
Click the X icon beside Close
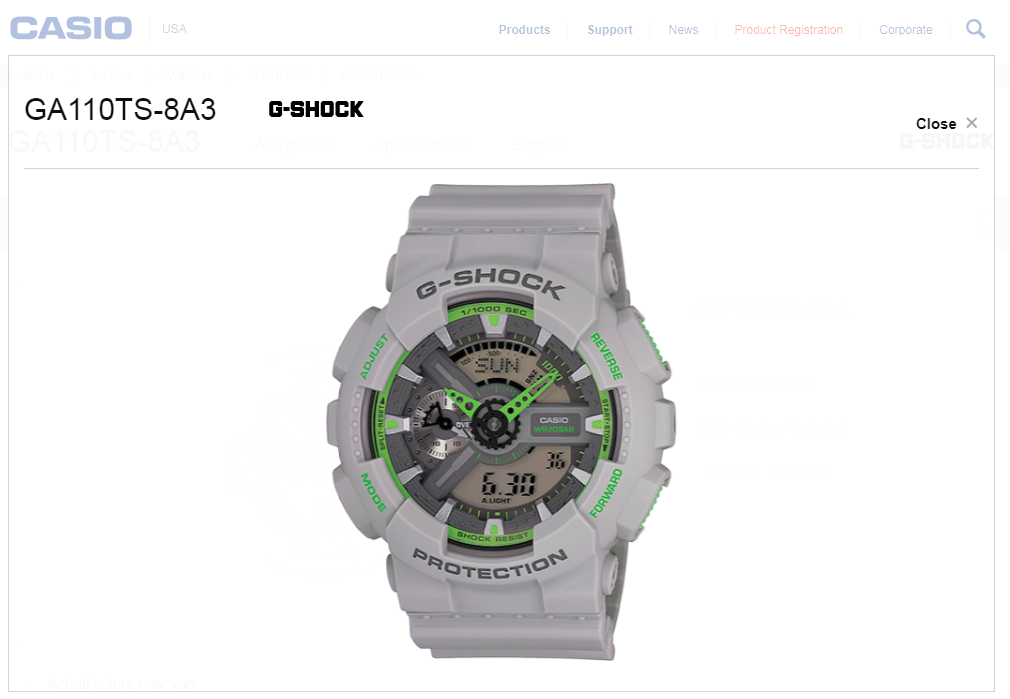972,122
